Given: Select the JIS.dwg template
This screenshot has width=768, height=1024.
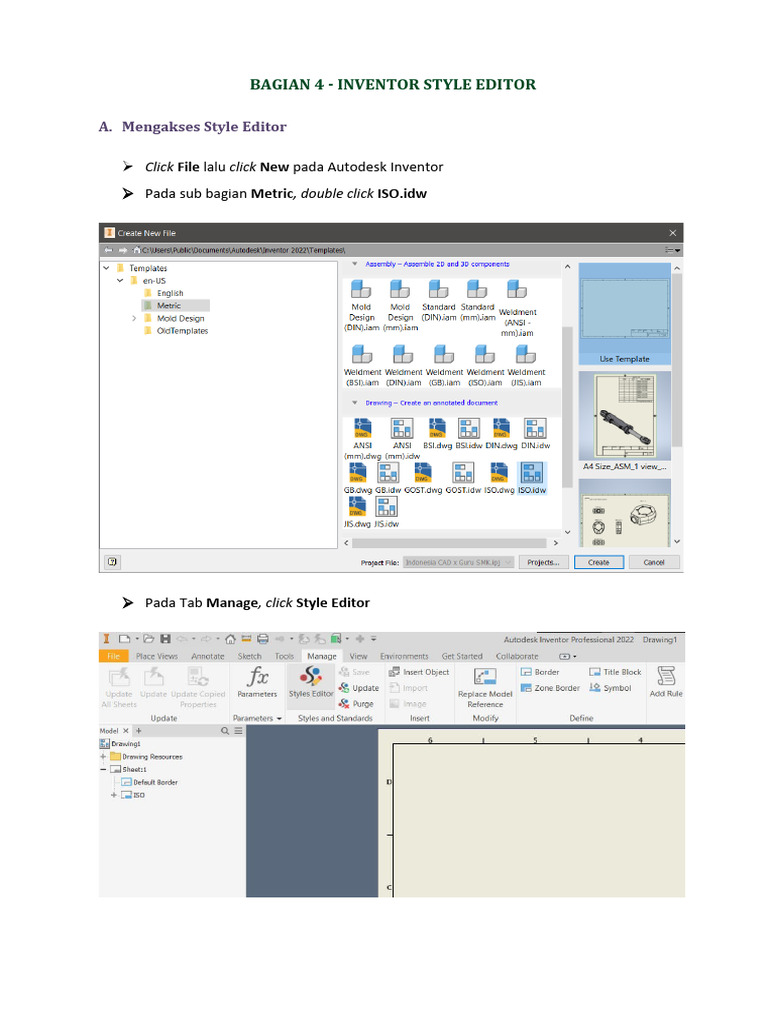Looking at the screenshot, I should (357, 512).
